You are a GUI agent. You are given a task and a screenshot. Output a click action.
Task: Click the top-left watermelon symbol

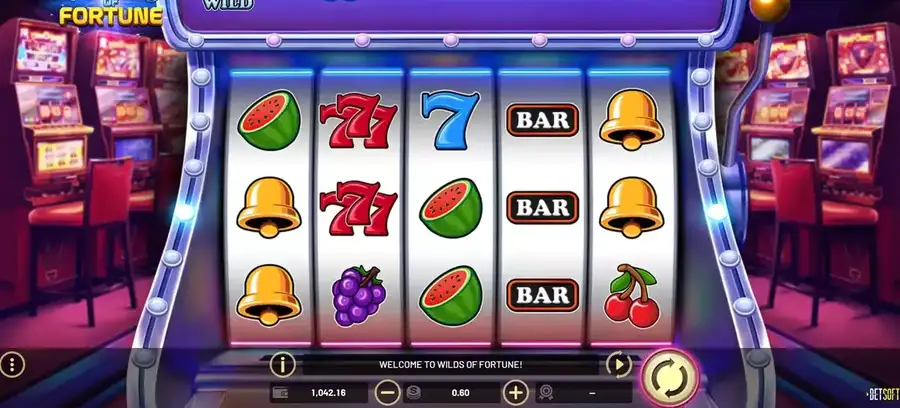point(269,120)
